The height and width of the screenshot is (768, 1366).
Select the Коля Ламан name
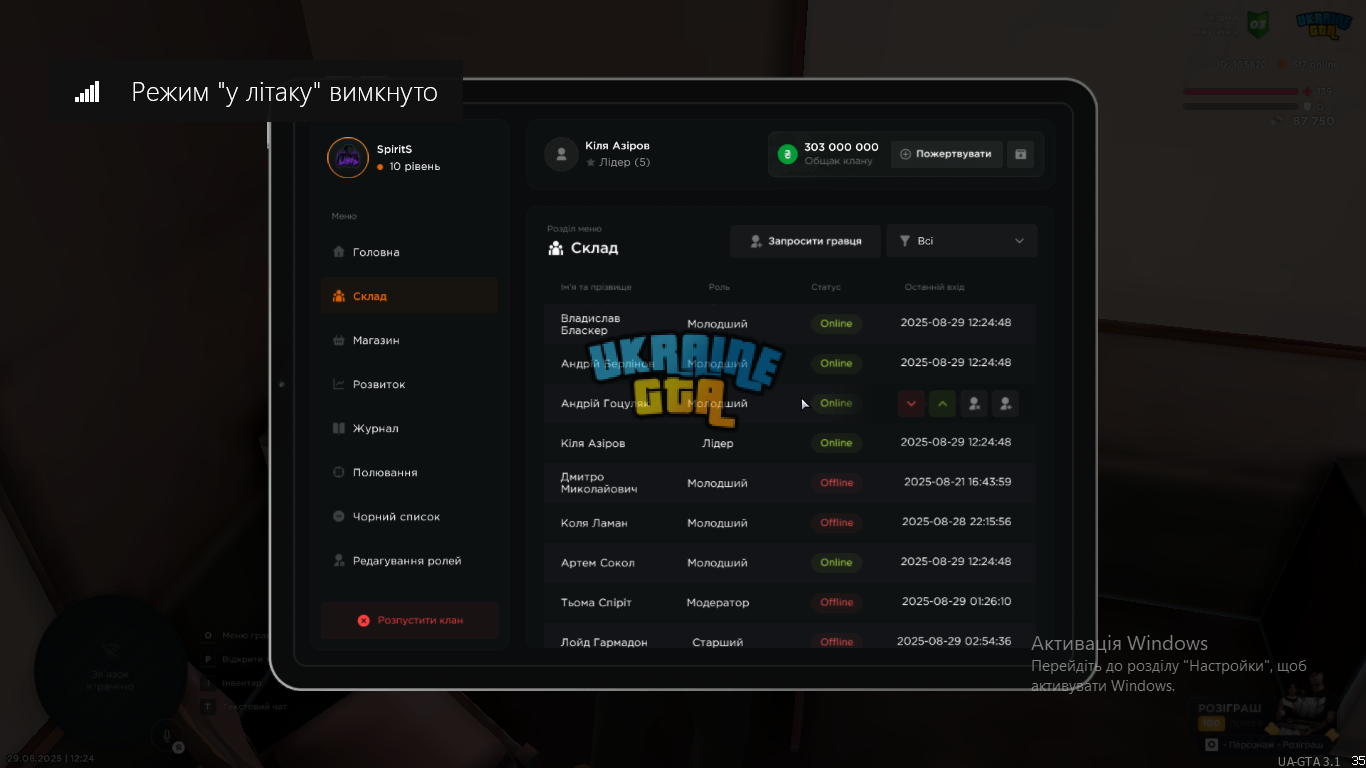point(594,523)
